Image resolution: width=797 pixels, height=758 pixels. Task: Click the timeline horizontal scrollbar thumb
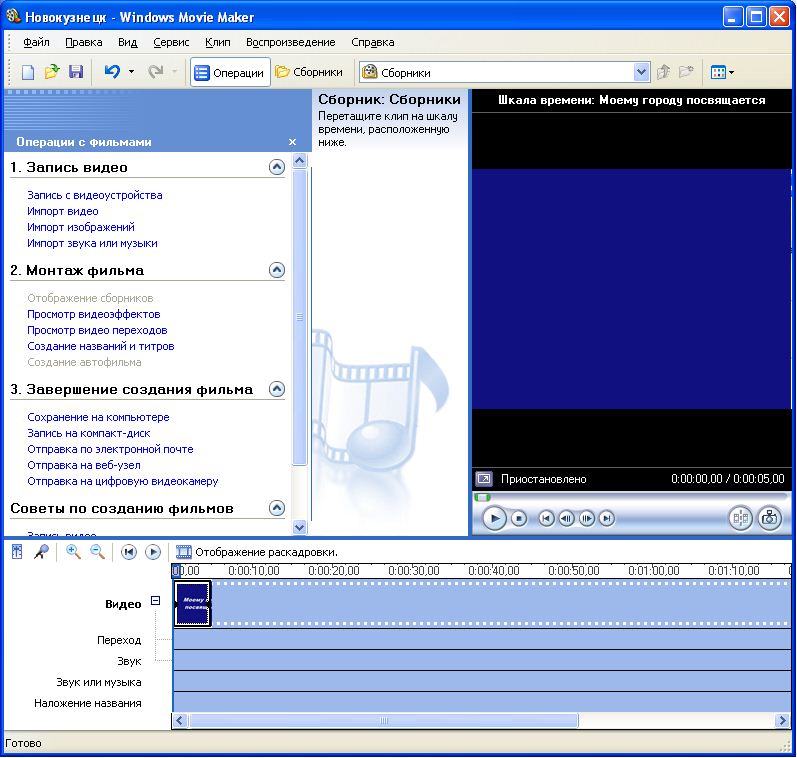tap(384, 720)
